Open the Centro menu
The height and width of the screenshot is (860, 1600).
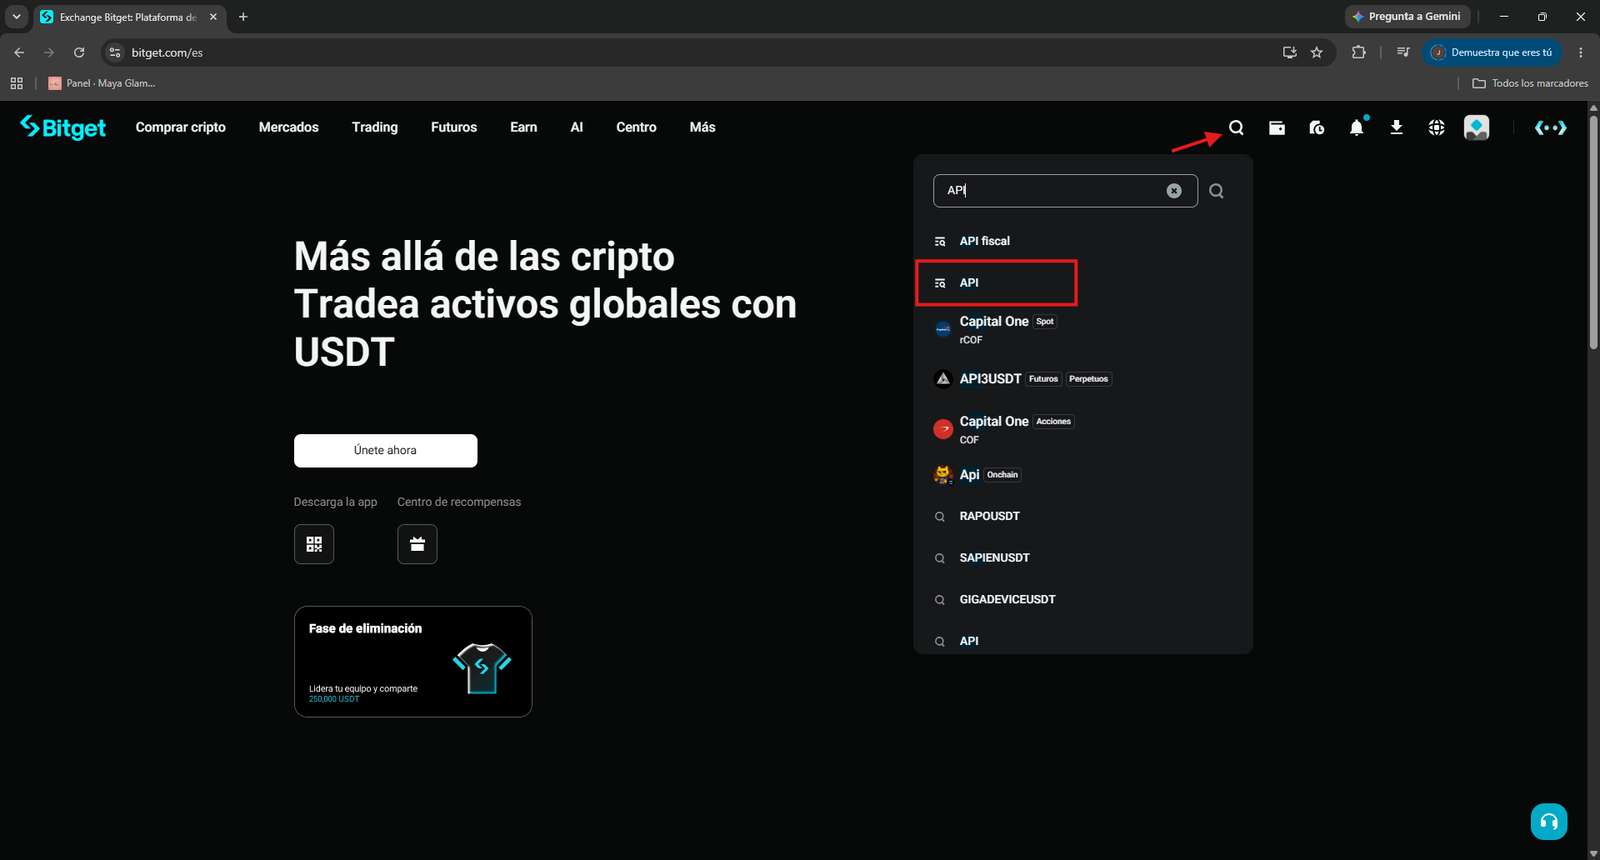click(x=636, y=127)
